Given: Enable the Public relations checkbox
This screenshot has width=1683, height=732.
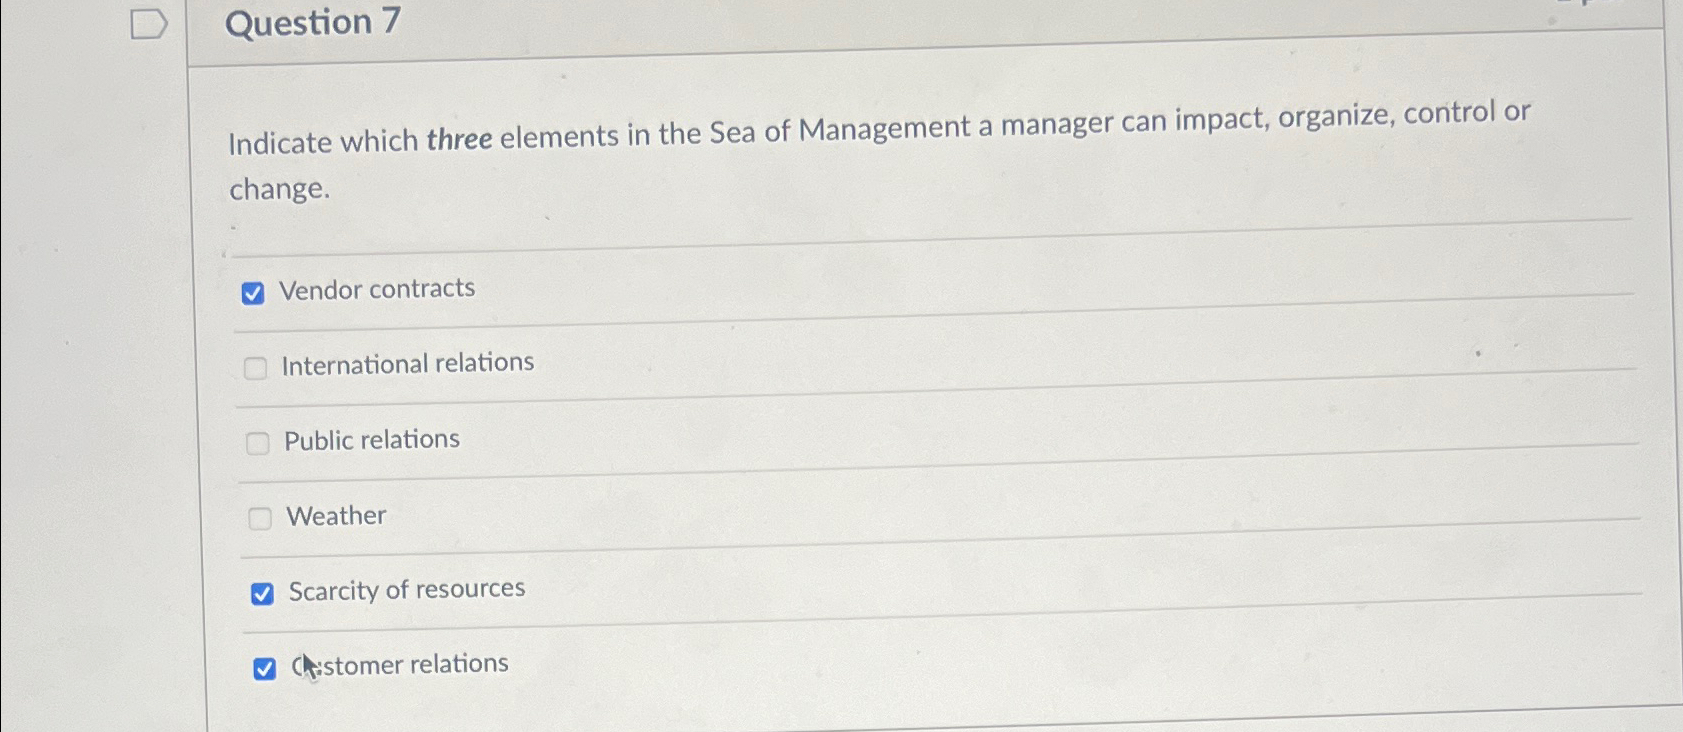Looking at the screenshot, I should (260, 444).
